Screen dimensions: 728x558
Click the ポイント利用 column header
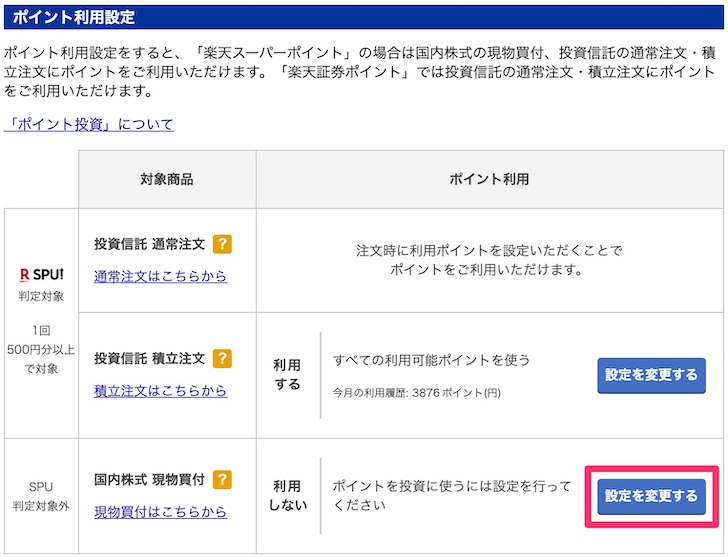490,179
